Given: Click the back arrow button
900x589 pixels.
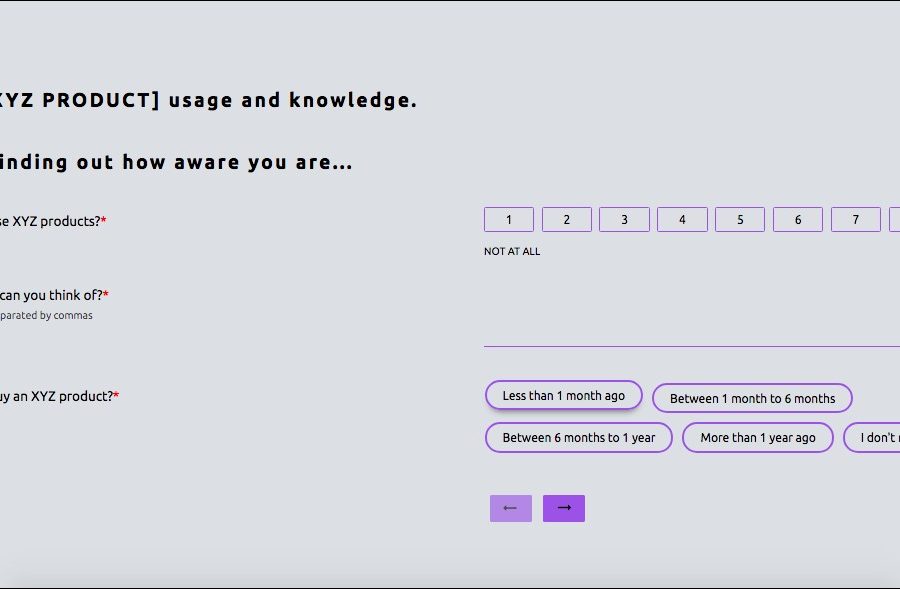Looking at the screenshot, I should (x=510, y=508).
